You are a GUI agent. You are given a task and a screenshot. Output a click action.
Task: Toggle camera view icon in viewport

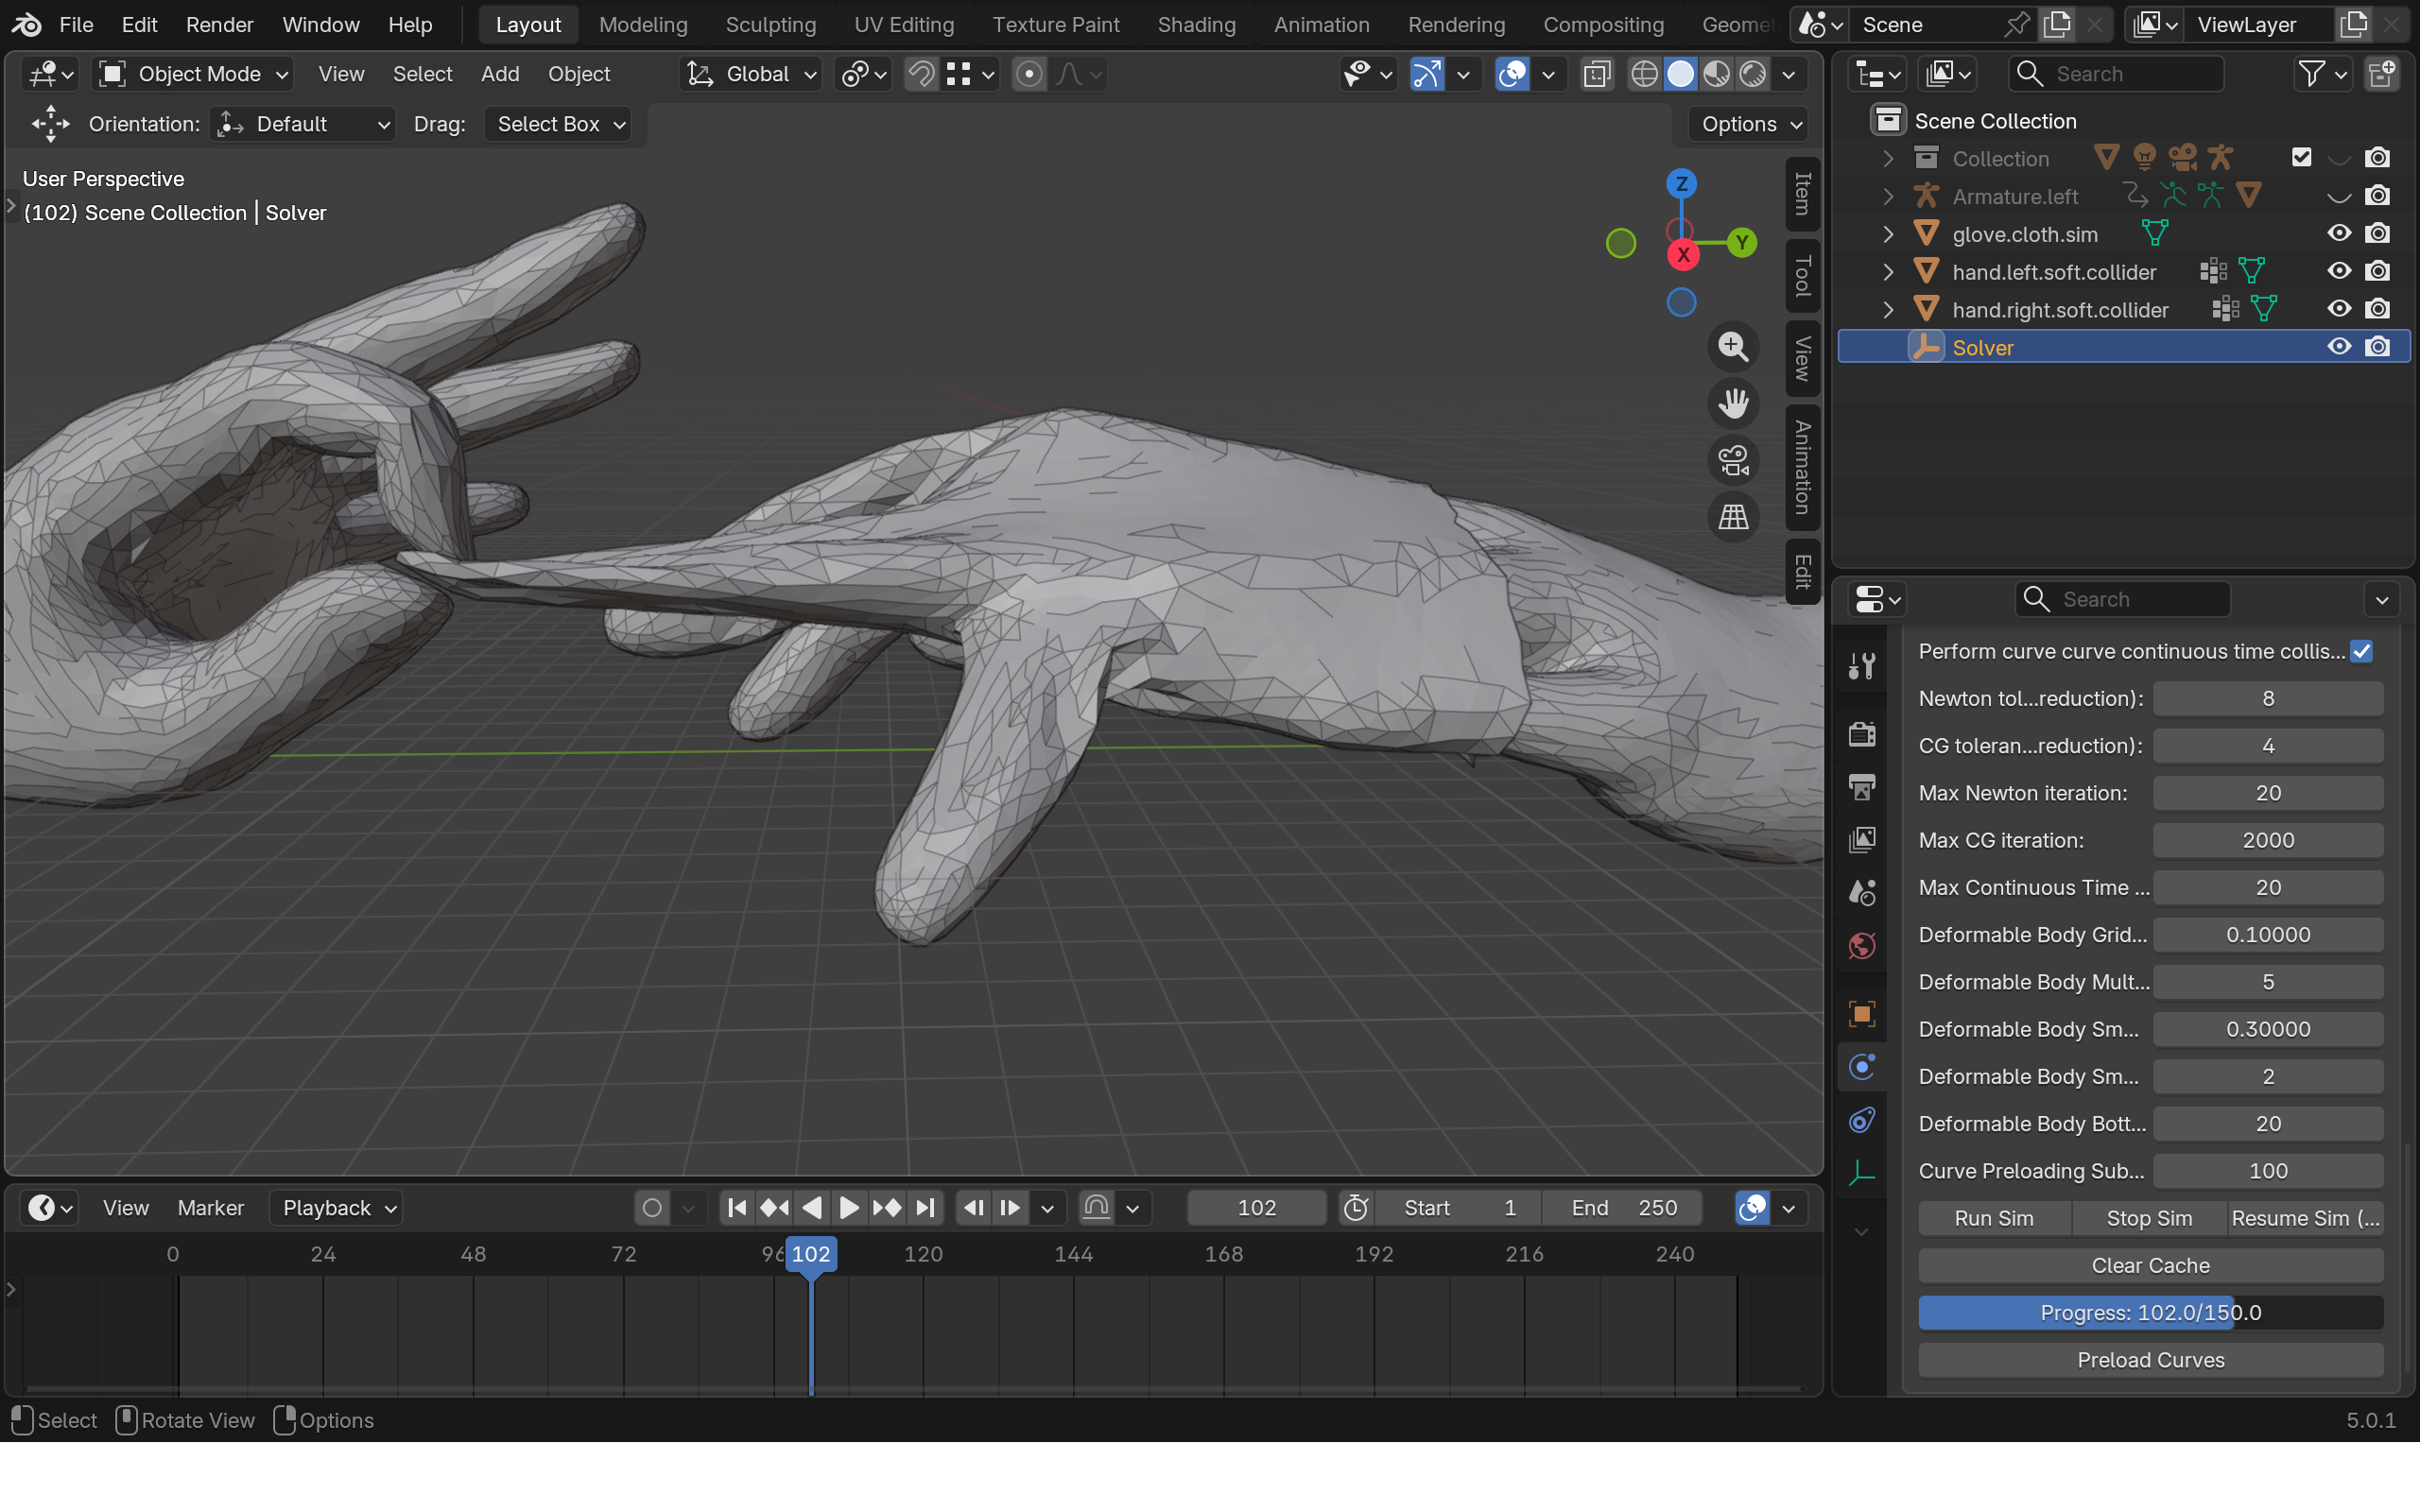pos(1733,461)
